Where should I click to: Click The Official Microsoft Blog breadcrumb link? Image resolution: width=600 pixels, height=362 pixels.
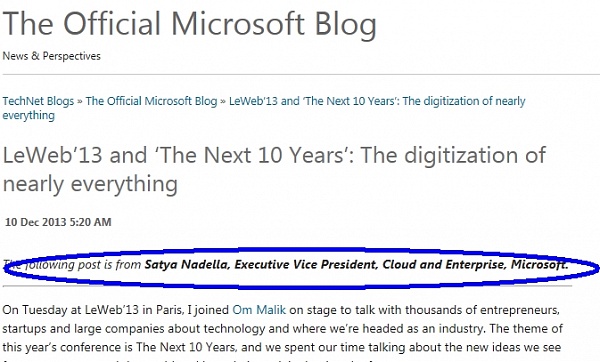point(151,101)
